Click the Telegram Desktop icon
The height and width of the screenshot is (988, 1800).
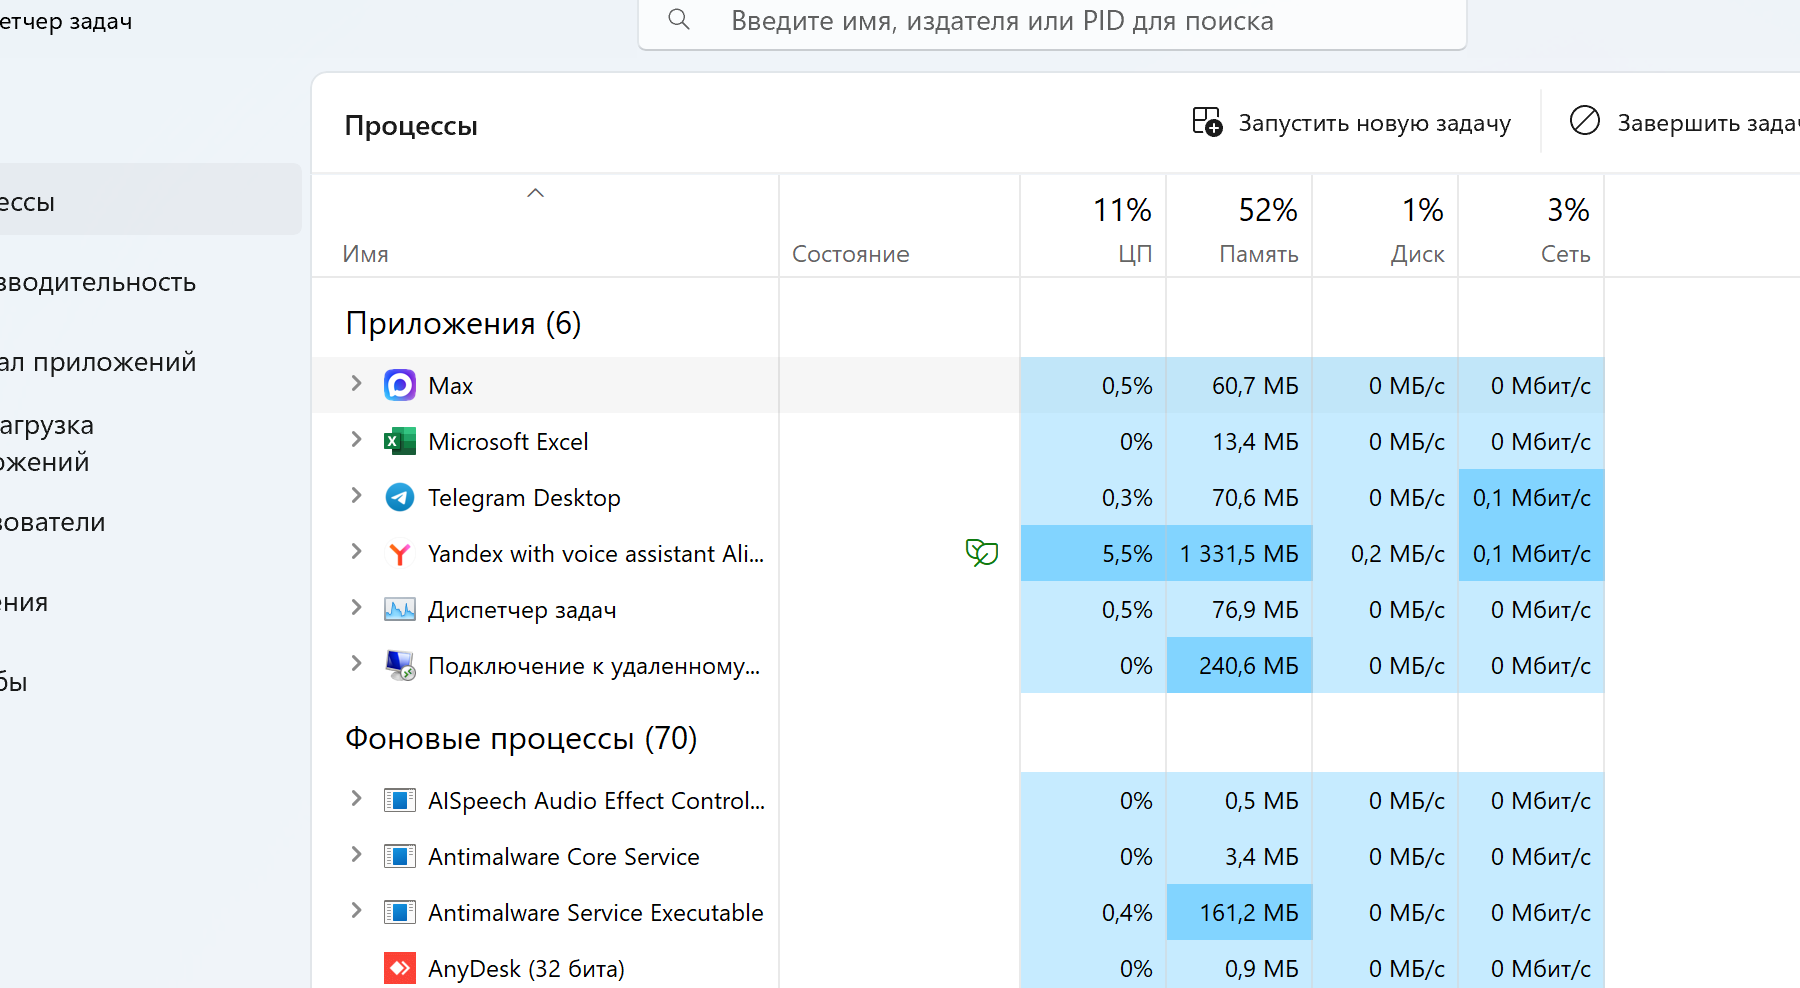[x=400, y=497]
